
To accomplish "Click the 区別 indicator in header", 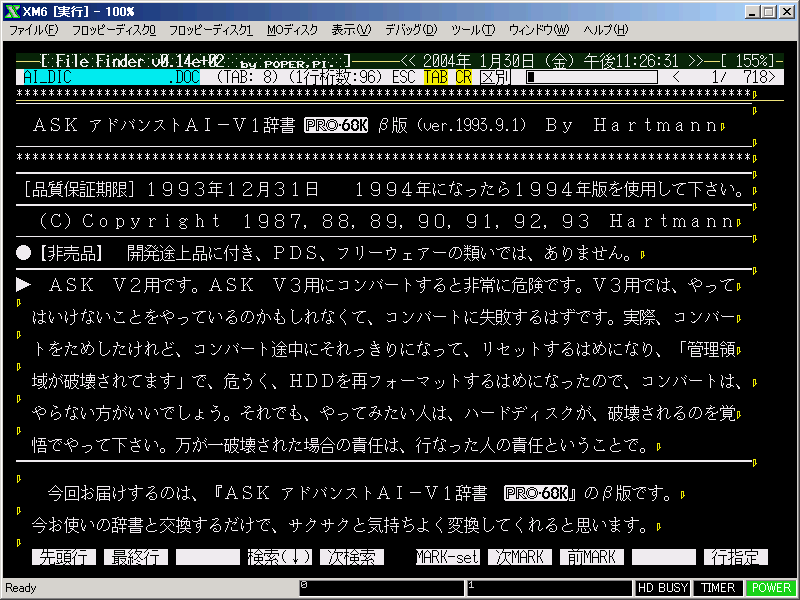I will [495, 77].
